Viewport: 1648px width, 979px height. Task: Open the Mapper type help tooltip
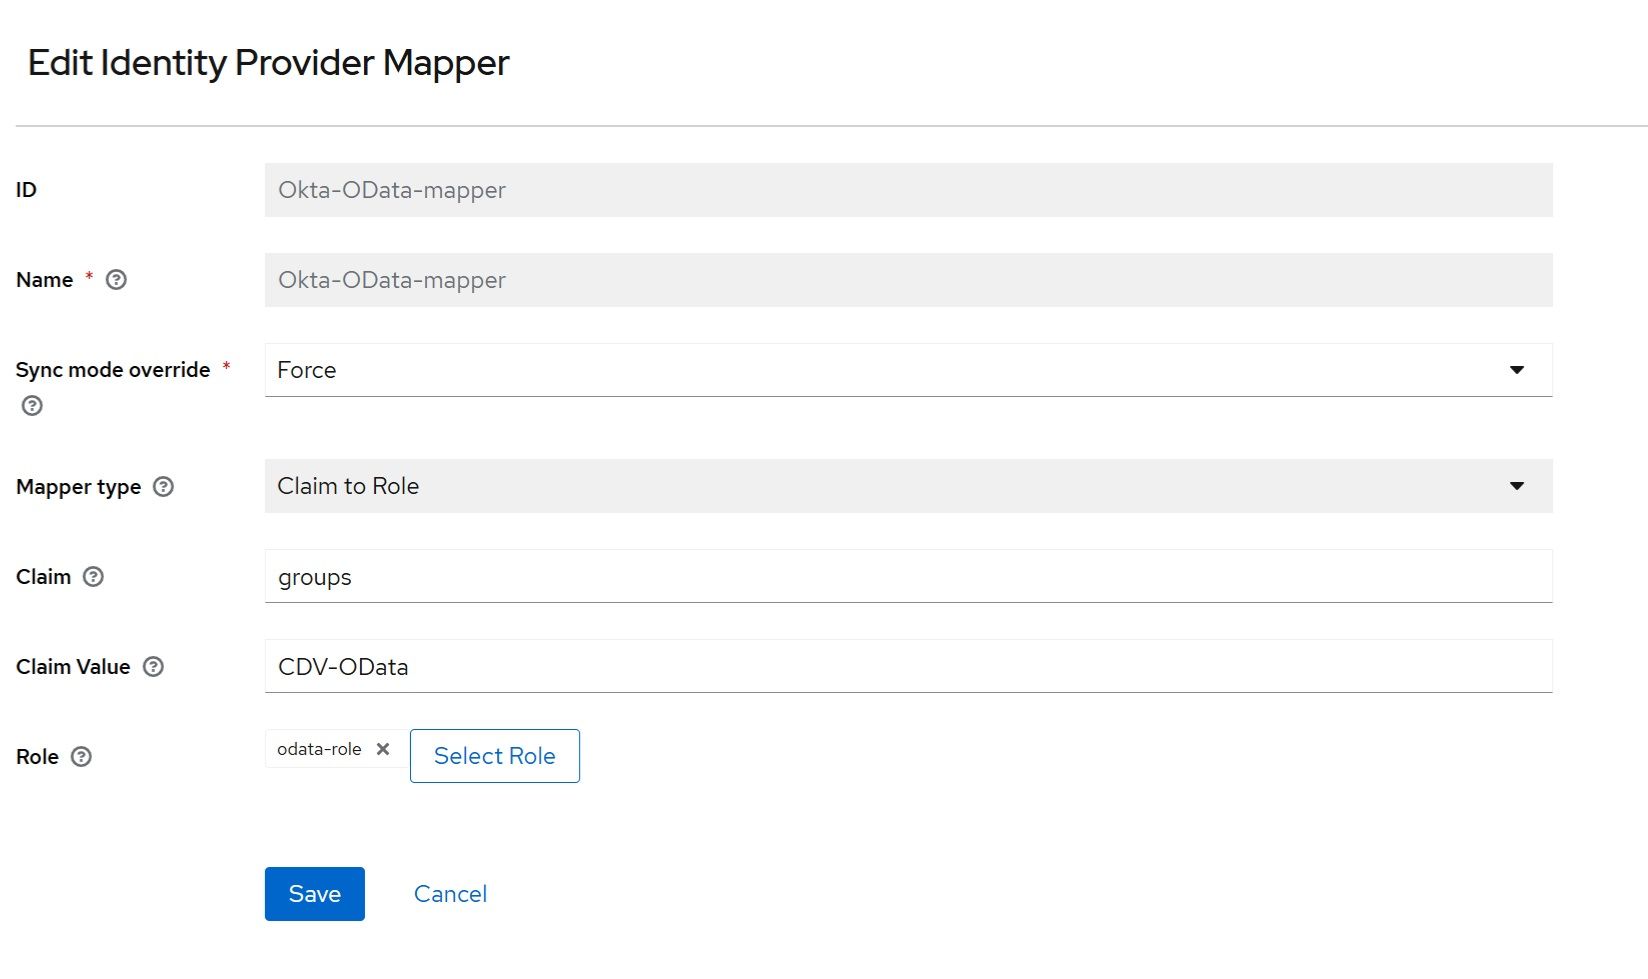click(163, 487)
